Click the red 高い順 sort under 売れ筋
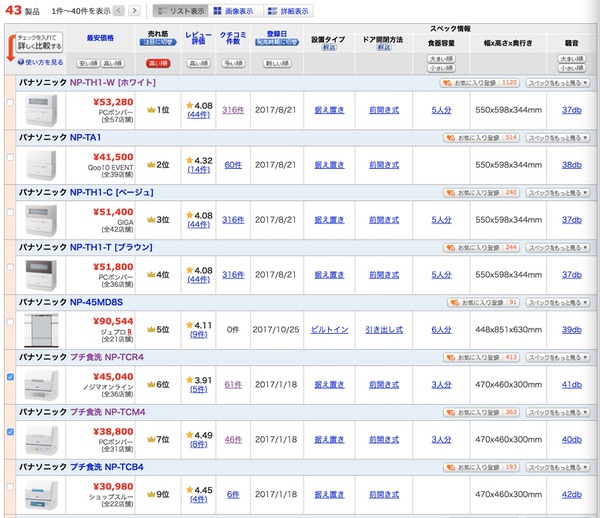This screenshot has width=600, height=518. point(158,64)
